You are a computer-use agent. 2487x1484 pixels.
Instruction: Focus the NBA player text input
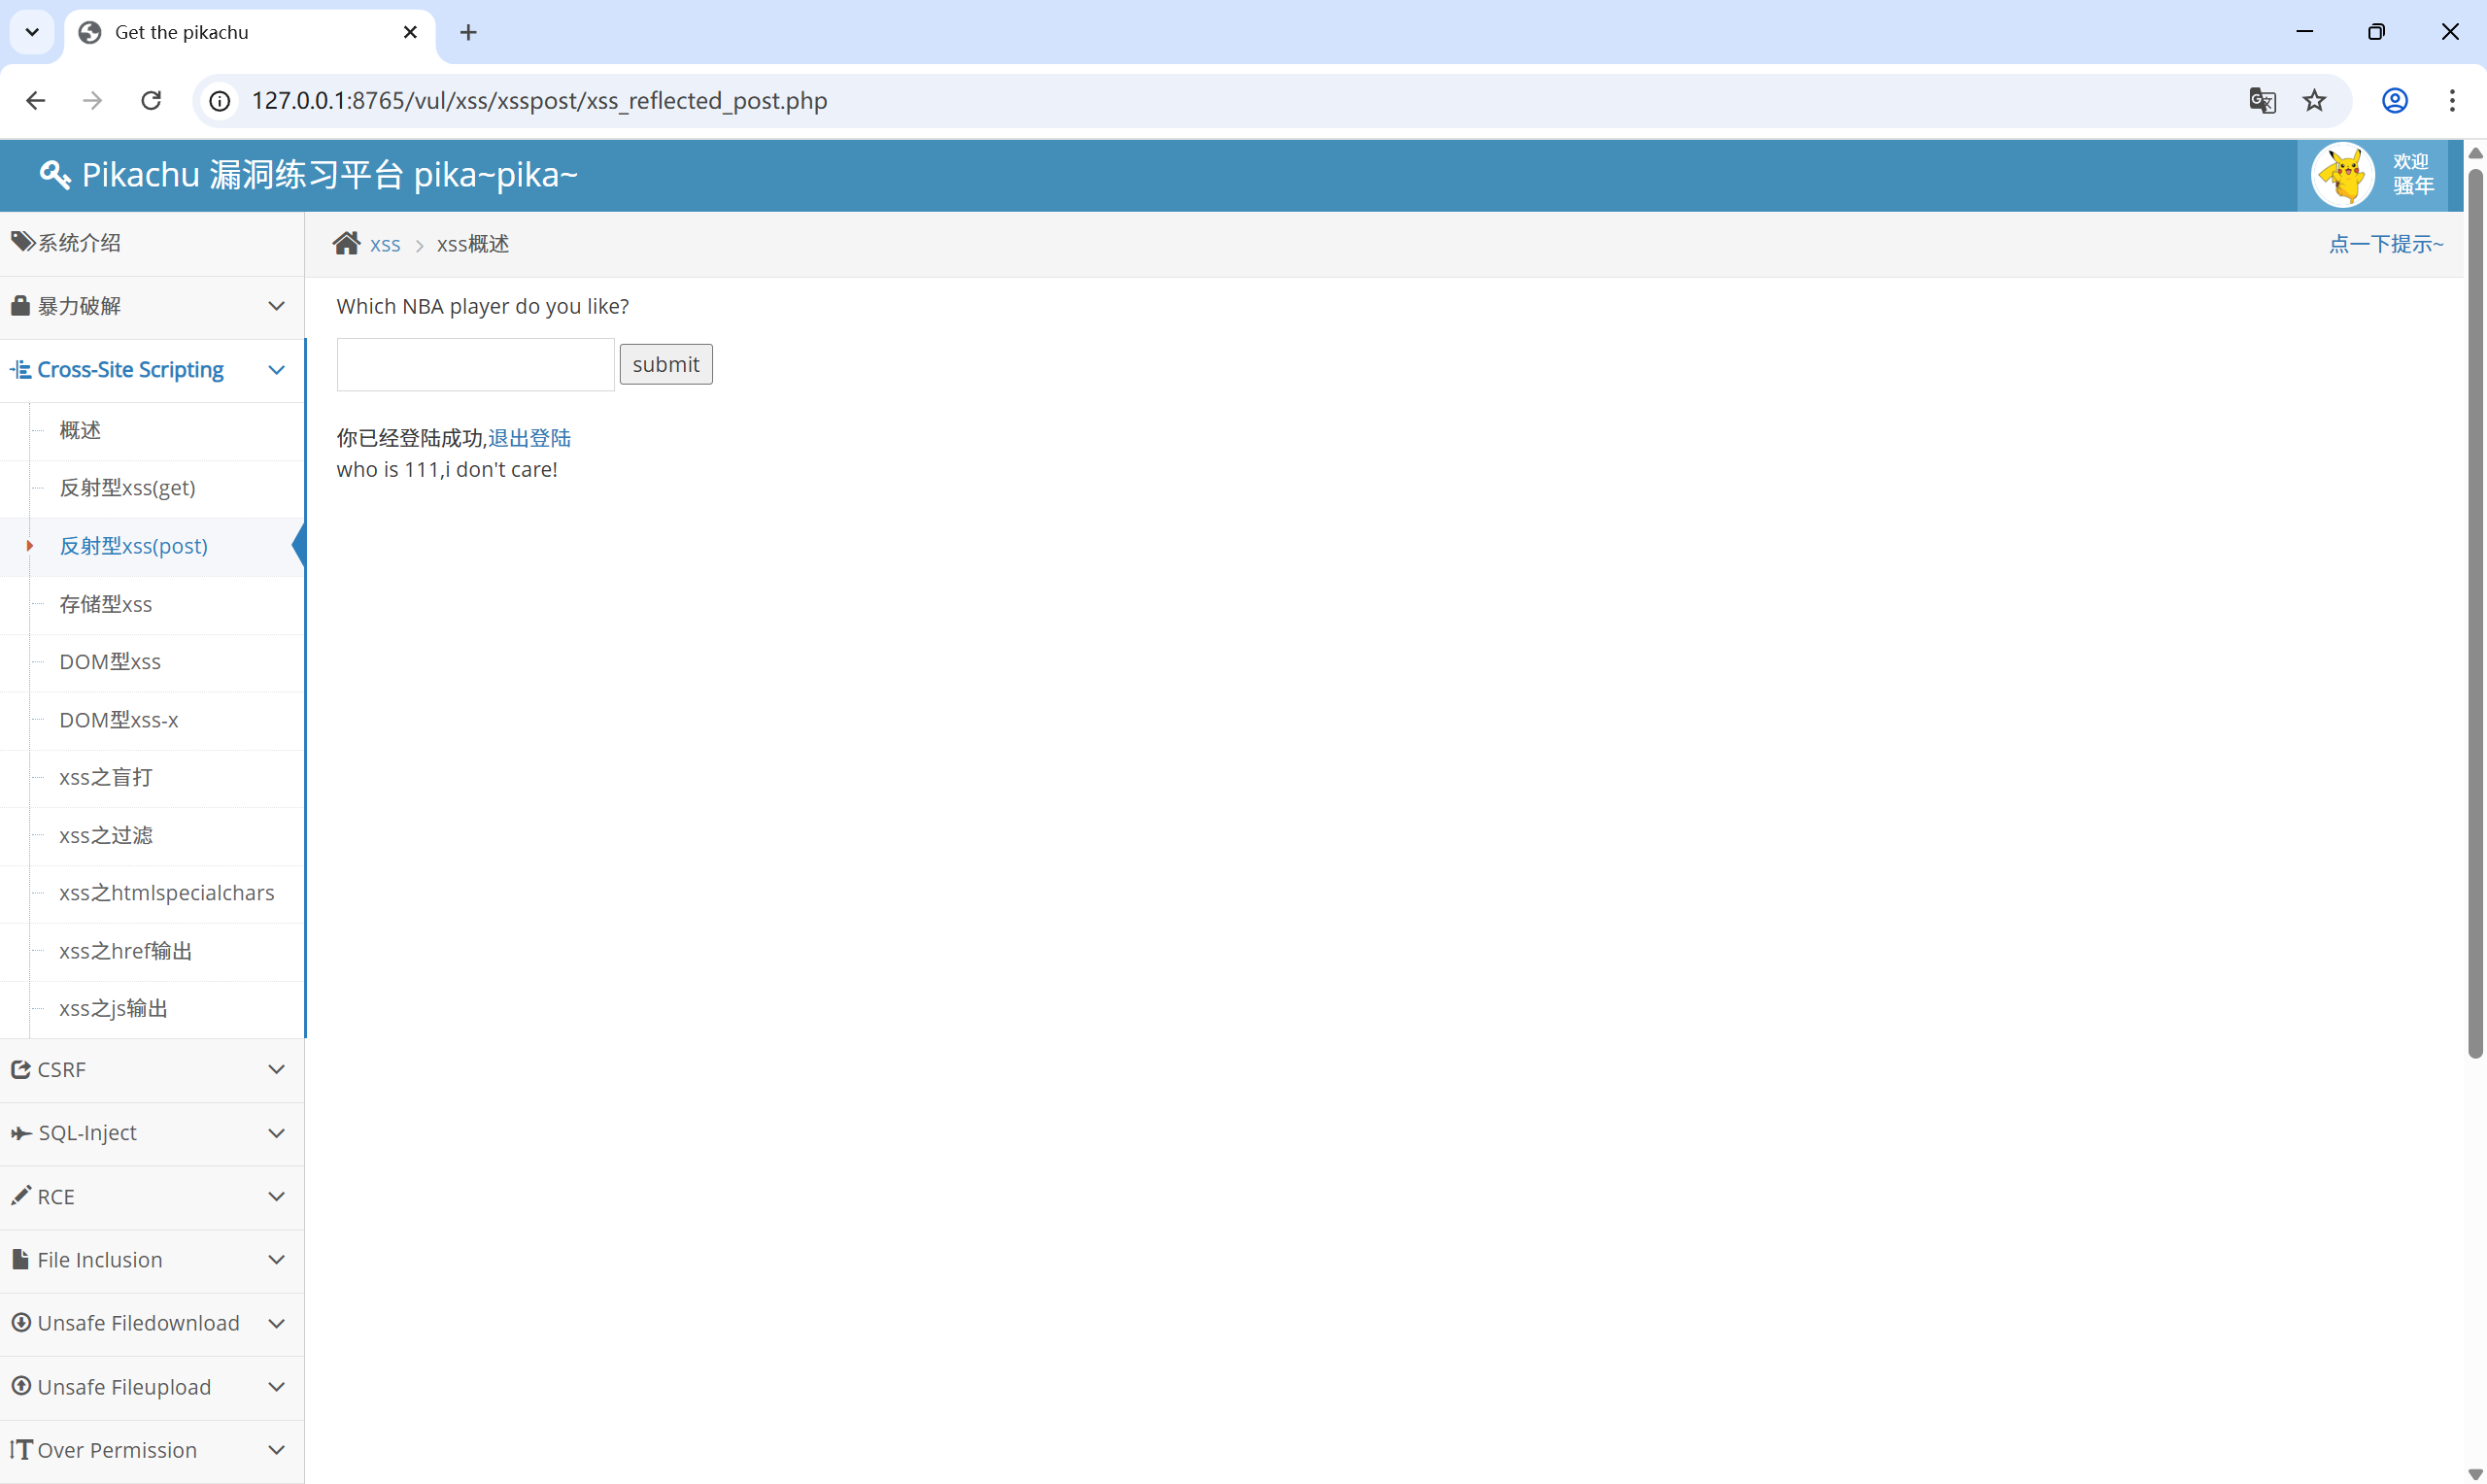coord(475,365)
